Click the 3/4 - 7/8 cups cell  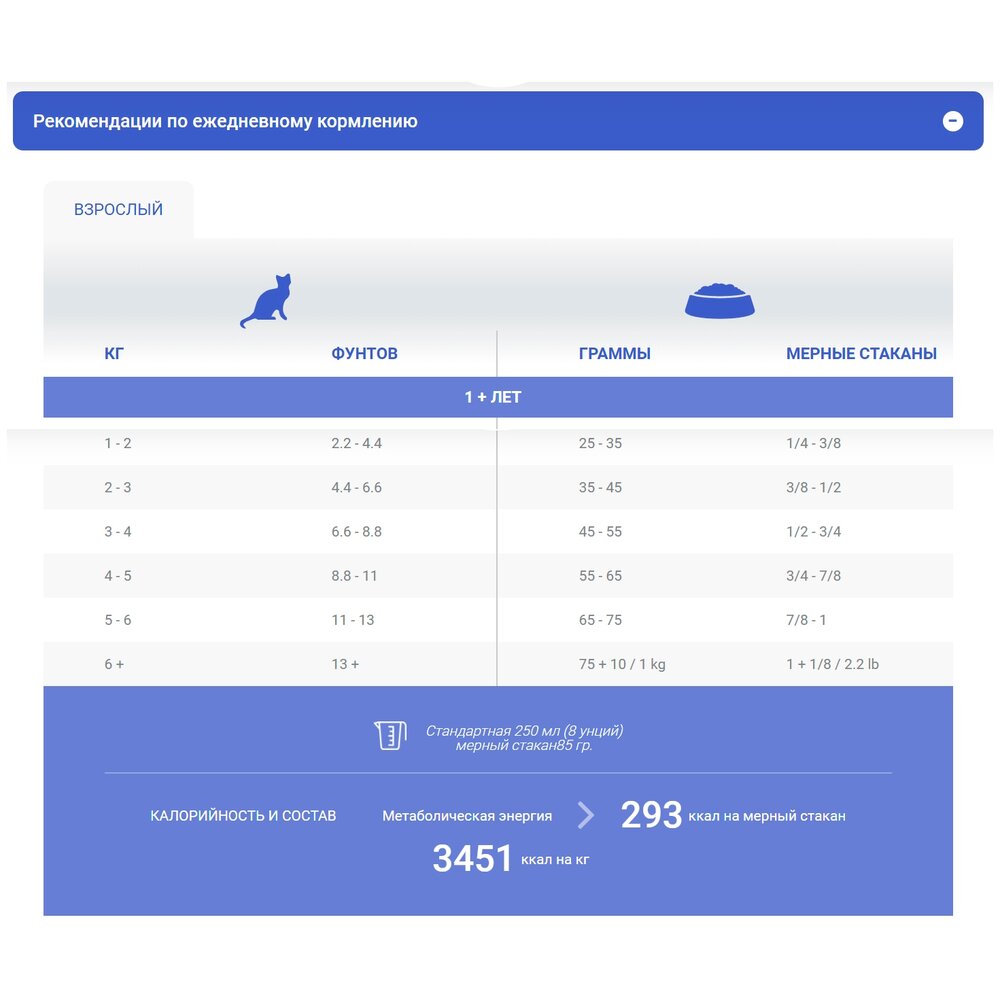coord(813,576)
